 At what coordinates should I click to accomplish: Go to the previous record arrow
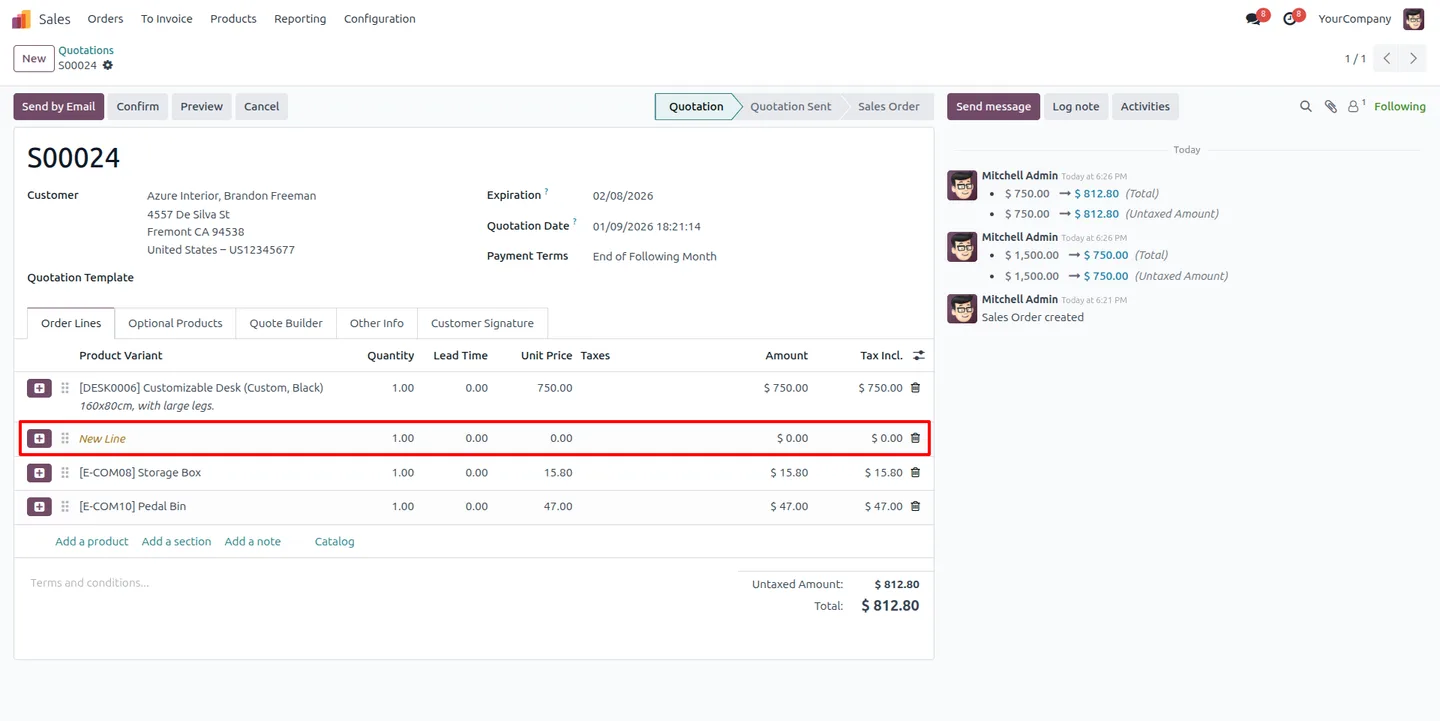[1387, 59]
